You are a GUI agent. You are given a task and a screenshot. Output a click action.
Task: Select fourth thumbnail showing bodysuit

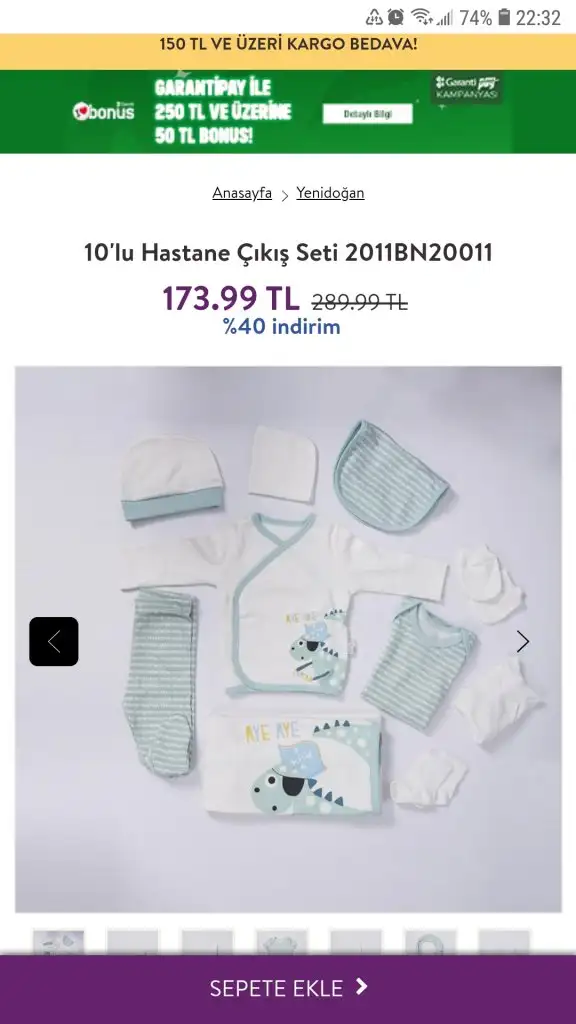click(281, 942)
